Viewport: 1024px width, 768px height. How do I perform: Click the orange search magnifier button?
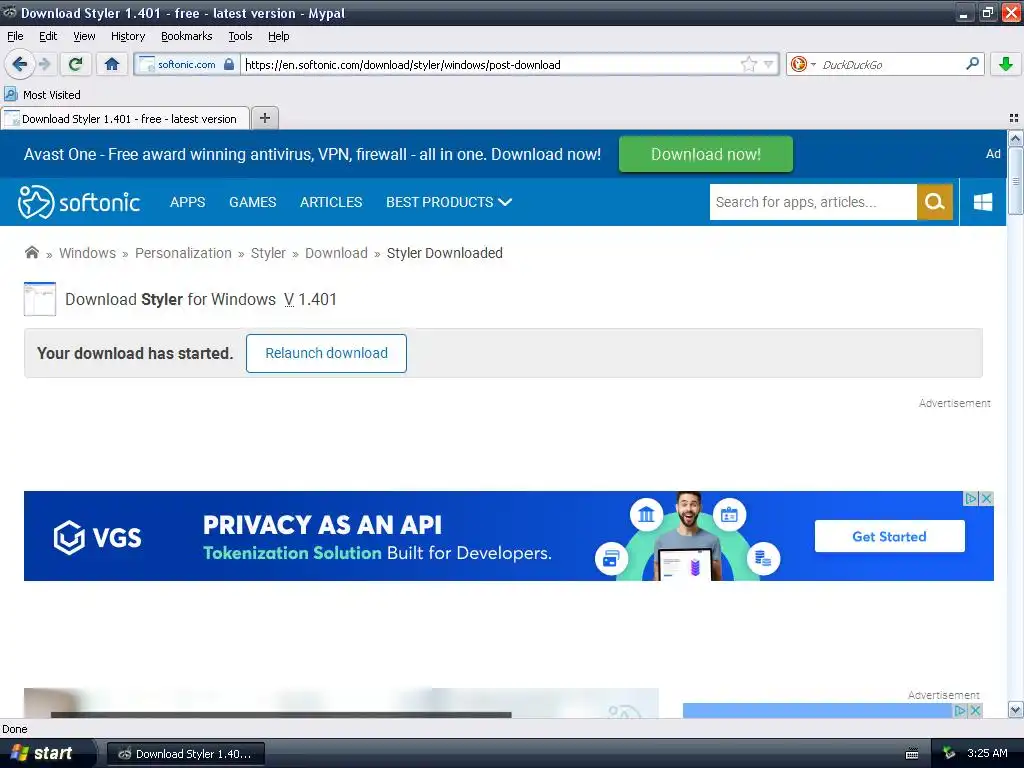point(935,202)
